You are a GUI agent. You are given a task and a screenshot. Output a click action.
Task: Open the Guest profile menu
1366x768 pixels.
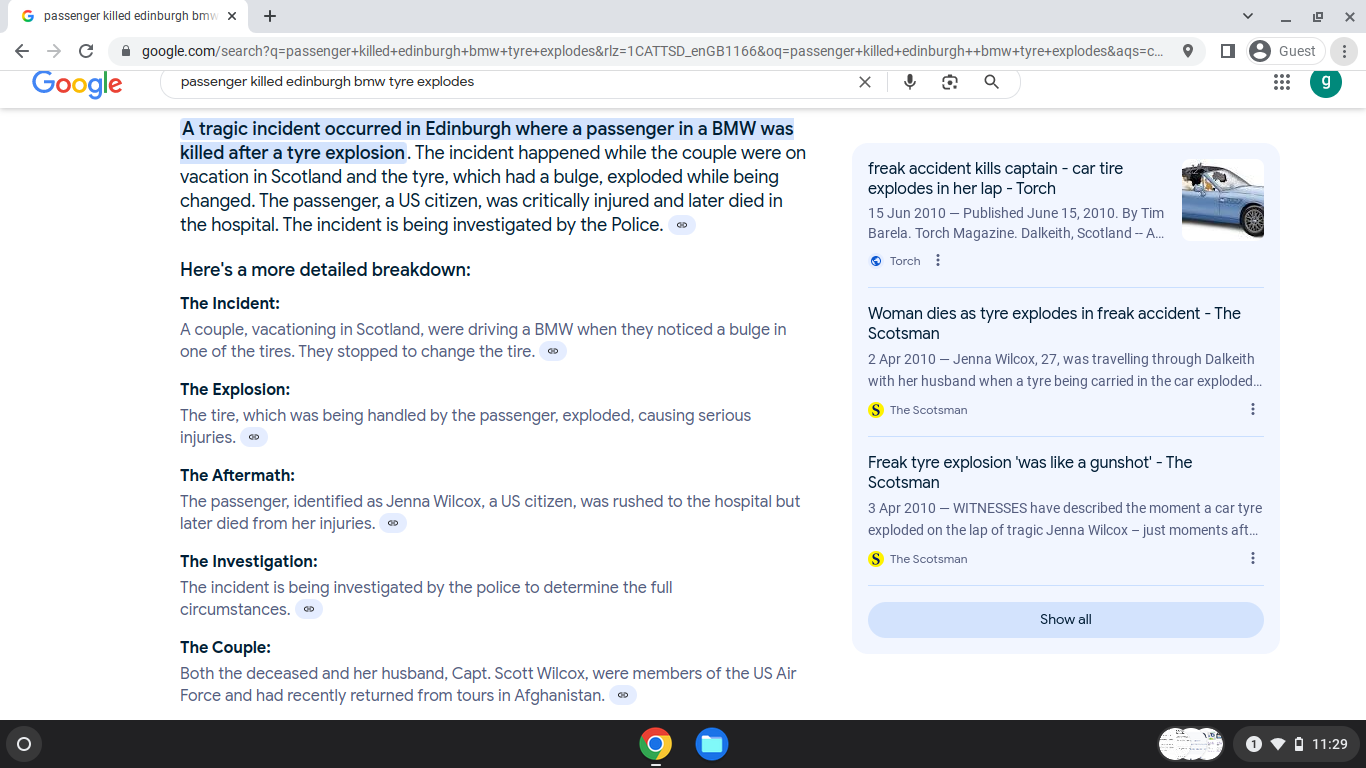pyautogui.click(x=1286, y=51)
